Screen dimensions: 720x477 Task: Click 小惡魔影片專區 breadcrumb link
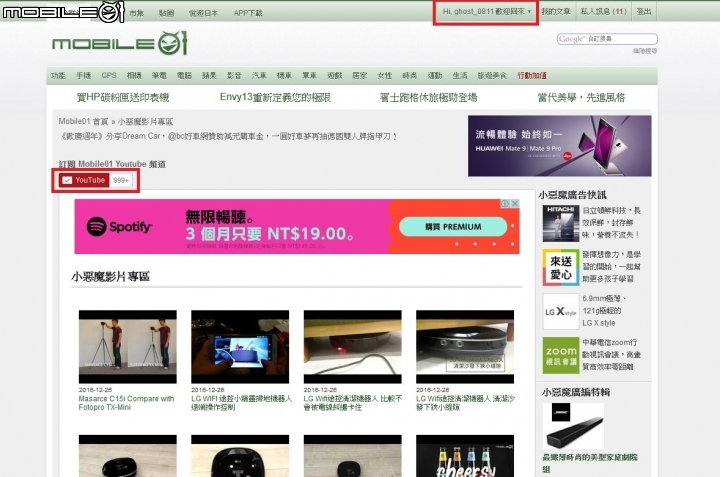pyautogui.click(x=146, y=122)
